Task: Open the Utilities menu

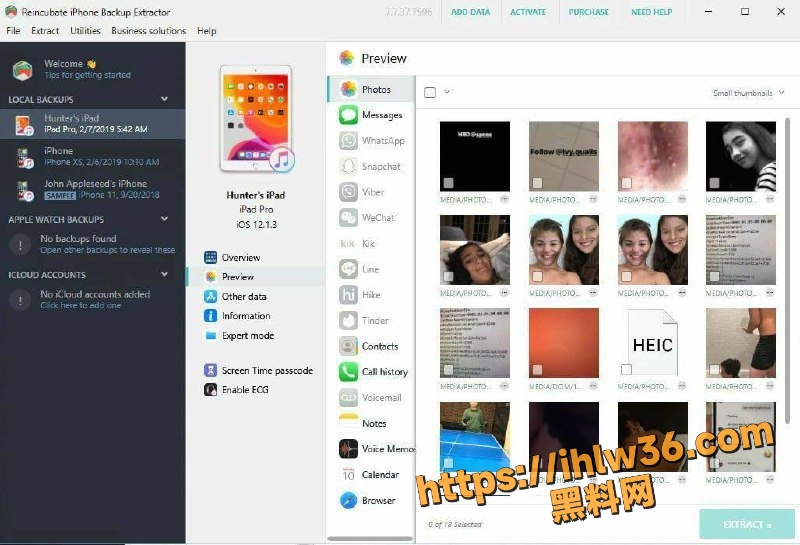Action: pyautogui.click(x=85, y=31)
